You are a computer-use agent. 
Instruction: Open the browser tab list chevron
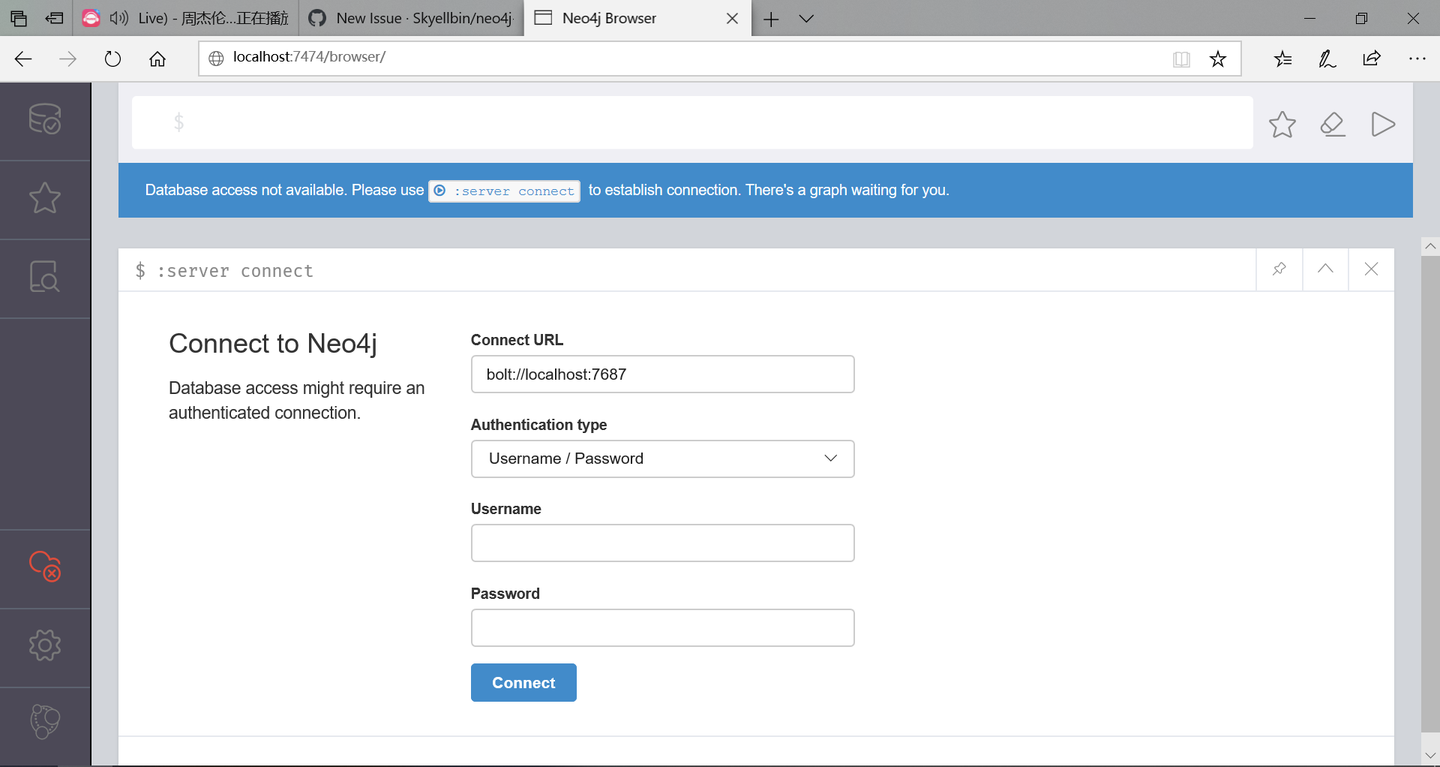point(807,18)
